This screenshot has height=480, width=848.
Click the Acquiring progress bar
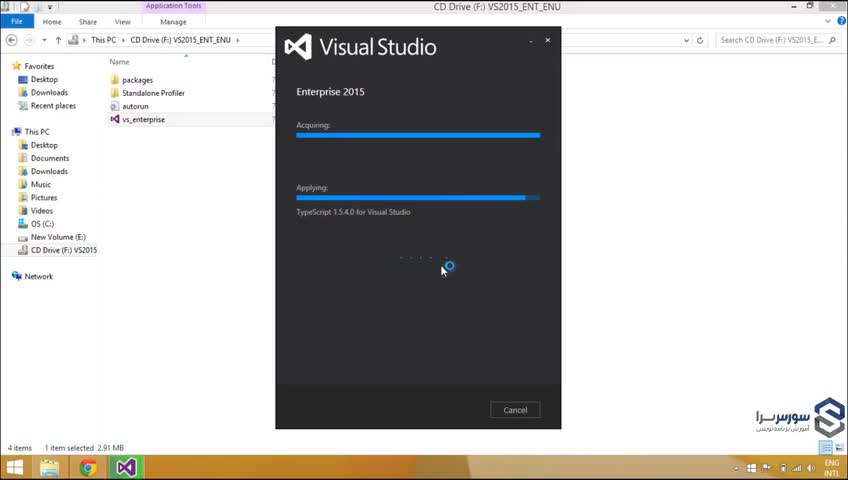[x=418, y=135]
